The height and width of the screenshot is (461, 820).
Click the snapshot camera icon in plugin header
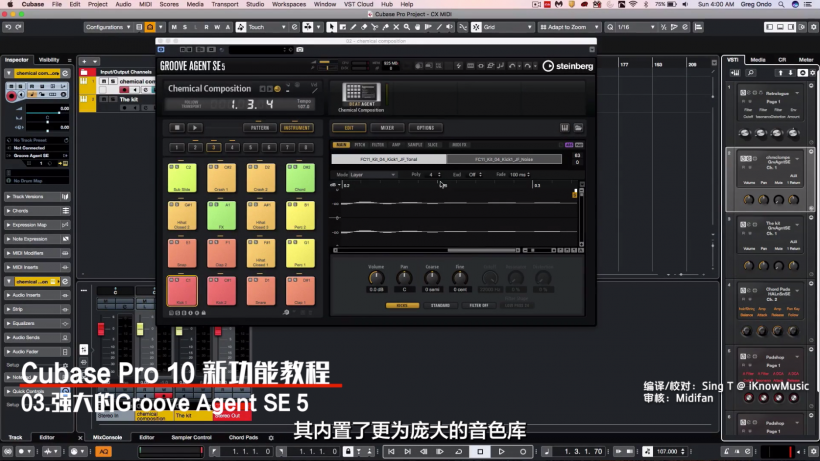coord(300,50)
